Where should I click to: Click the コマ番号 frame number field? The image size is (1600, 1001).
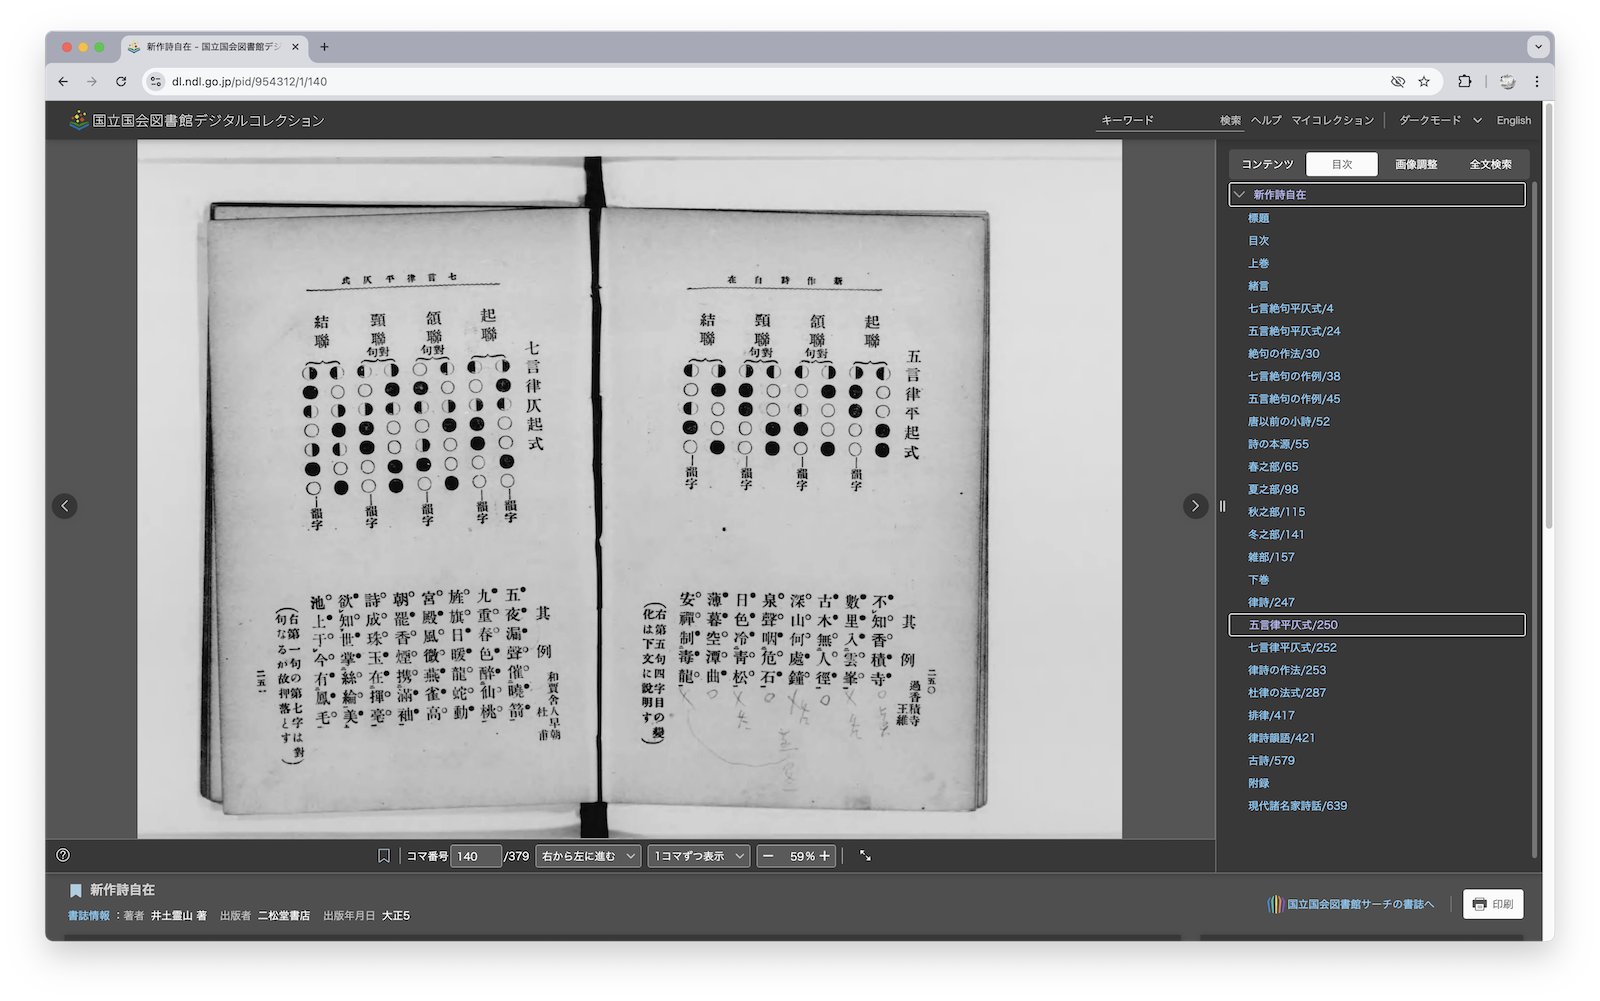click(476, 856)
